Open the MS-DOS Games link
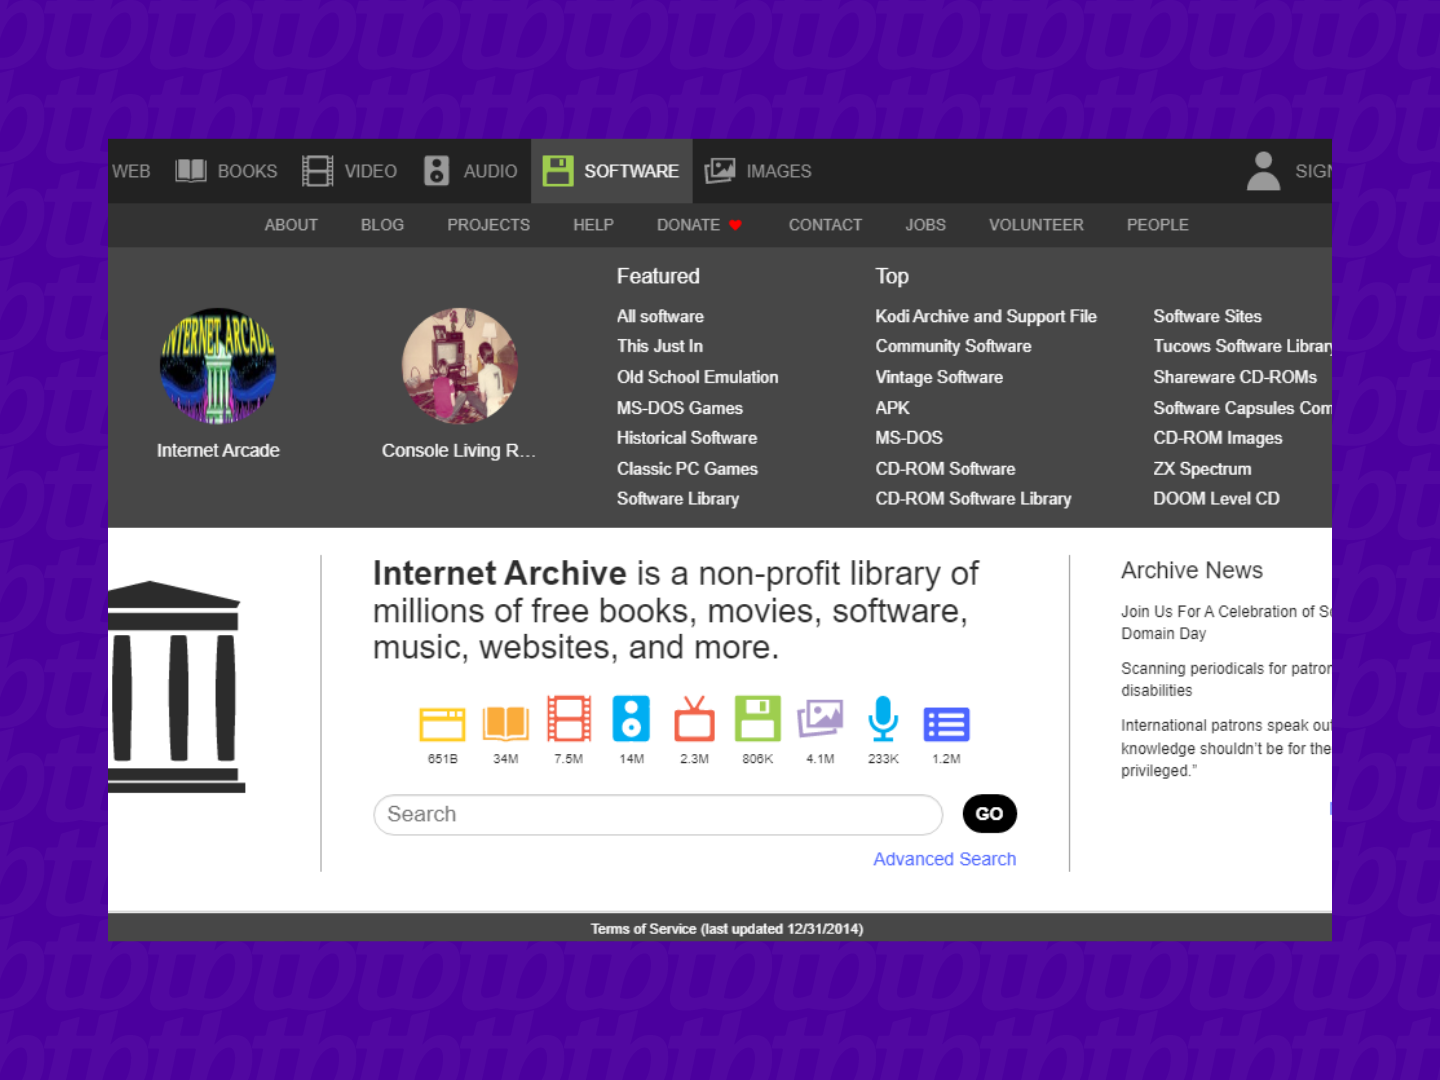The width and height of the screenshot is (1440, 1080). pos(680,408)
